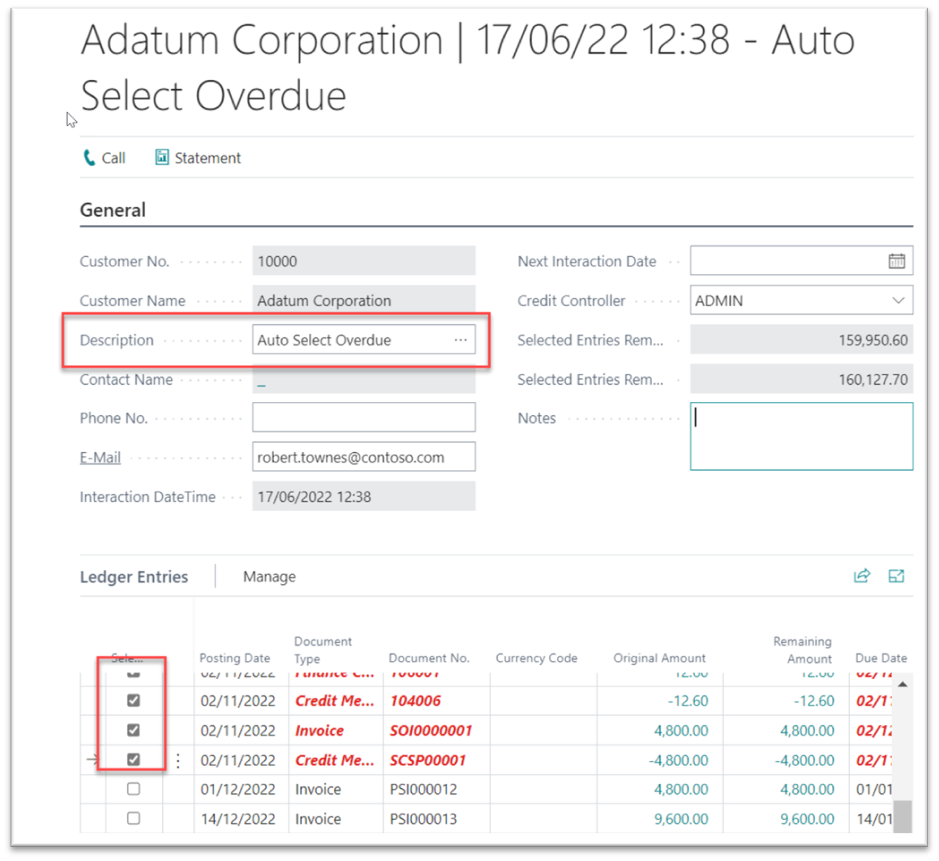Click Customer Name value Adatum Corporation
939x861 pixels.
(364, 301)
